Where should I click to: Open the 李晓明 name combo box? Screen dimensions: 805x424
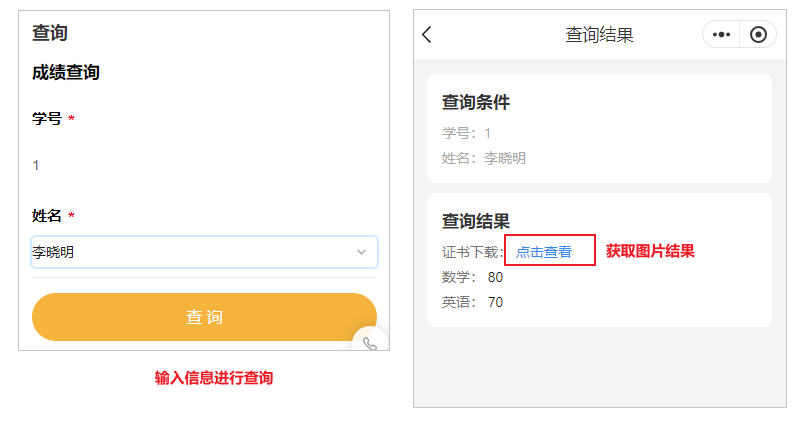(204, 252)
